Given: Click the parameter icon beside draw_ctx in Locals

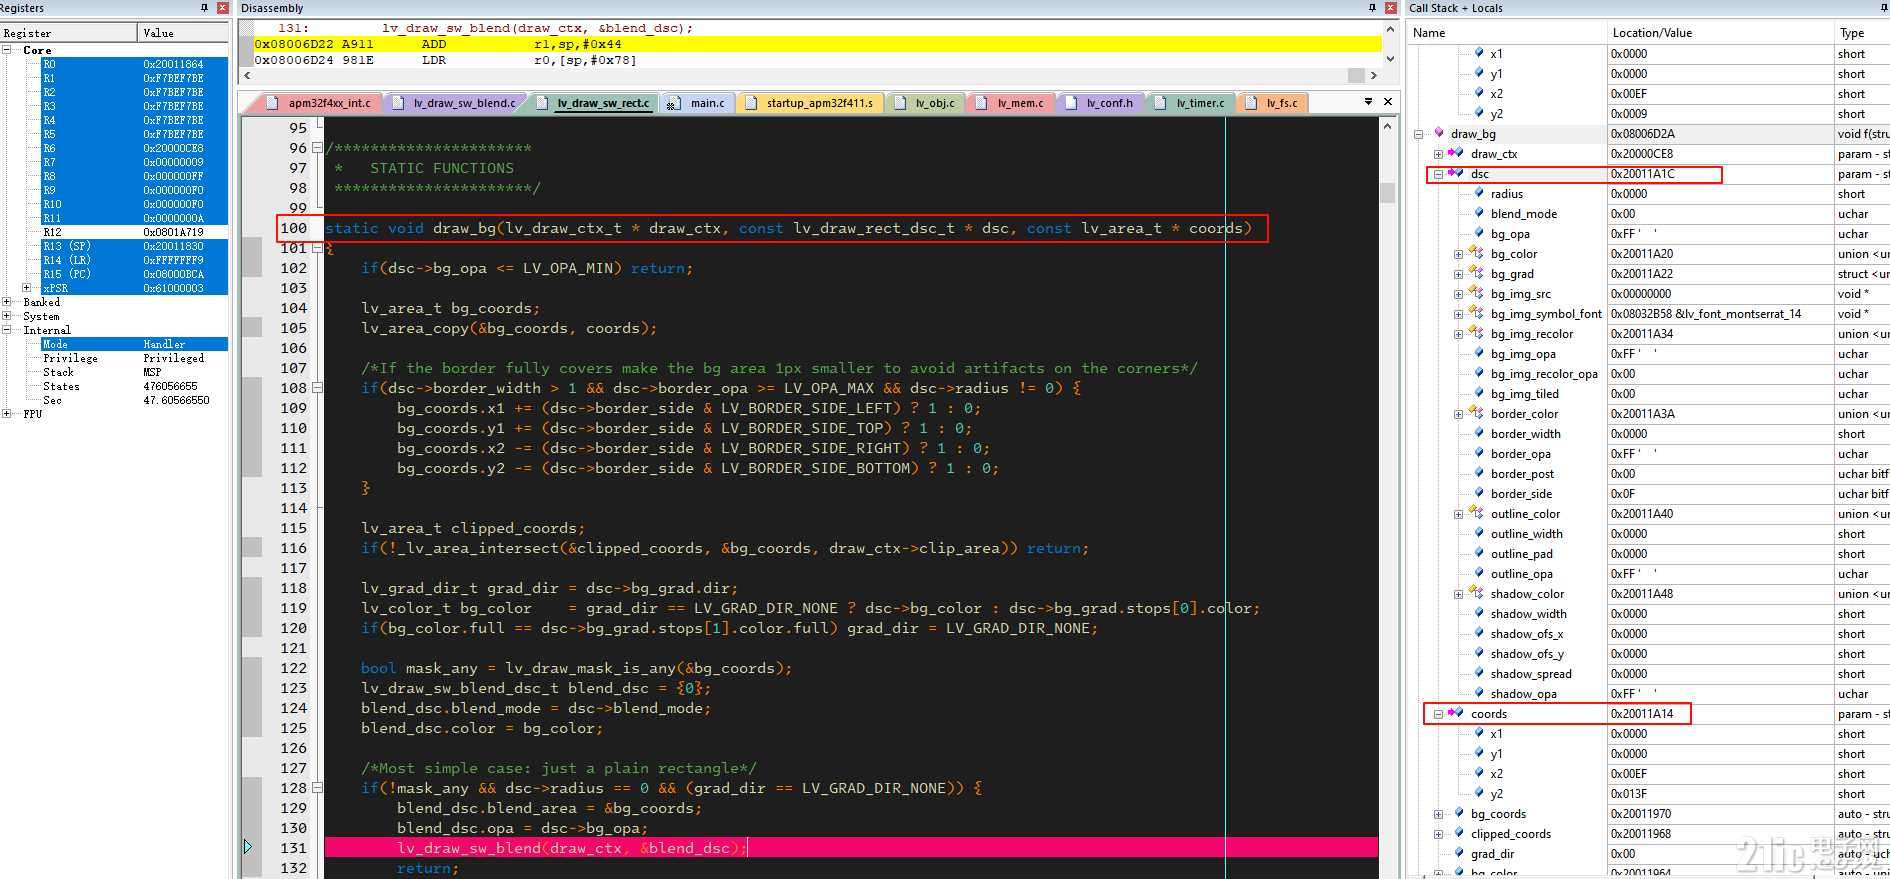Looking at the screenshot, I should pos(1456,153).
